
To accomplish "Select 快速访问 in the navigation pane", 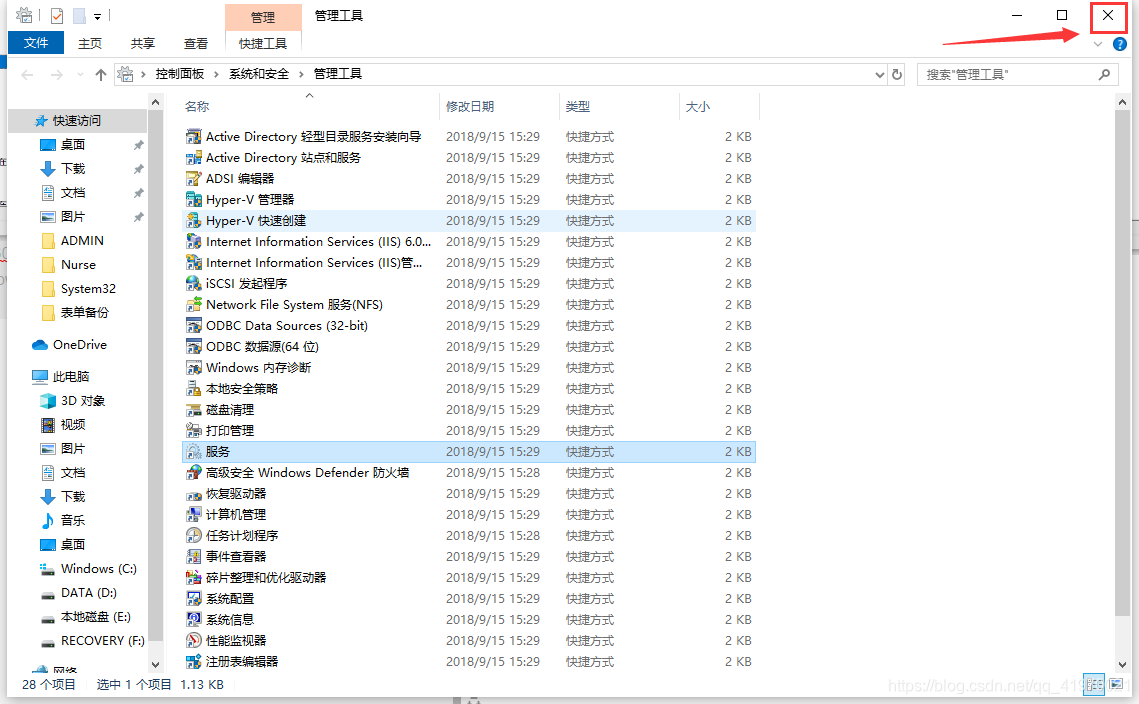I will point(76,121).
